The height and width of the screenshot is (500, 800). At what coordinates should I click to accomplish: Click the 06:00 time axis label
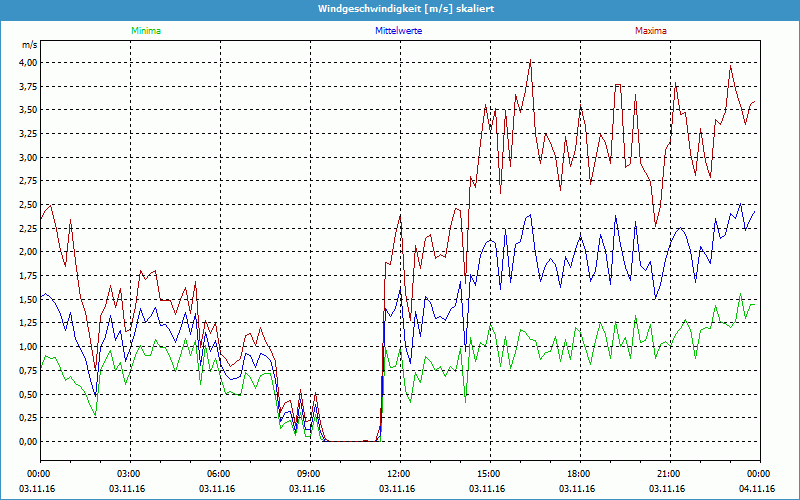[x=220, y=474]
